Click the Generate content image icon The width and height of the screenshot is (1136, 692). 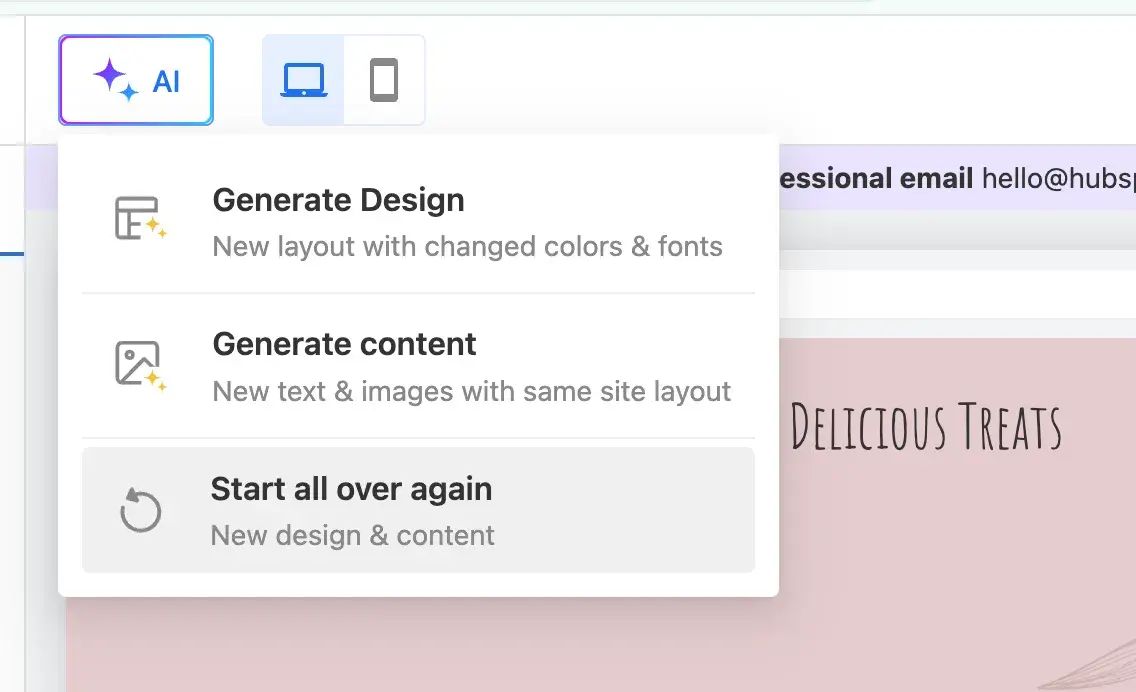click(x=139, y=364)
